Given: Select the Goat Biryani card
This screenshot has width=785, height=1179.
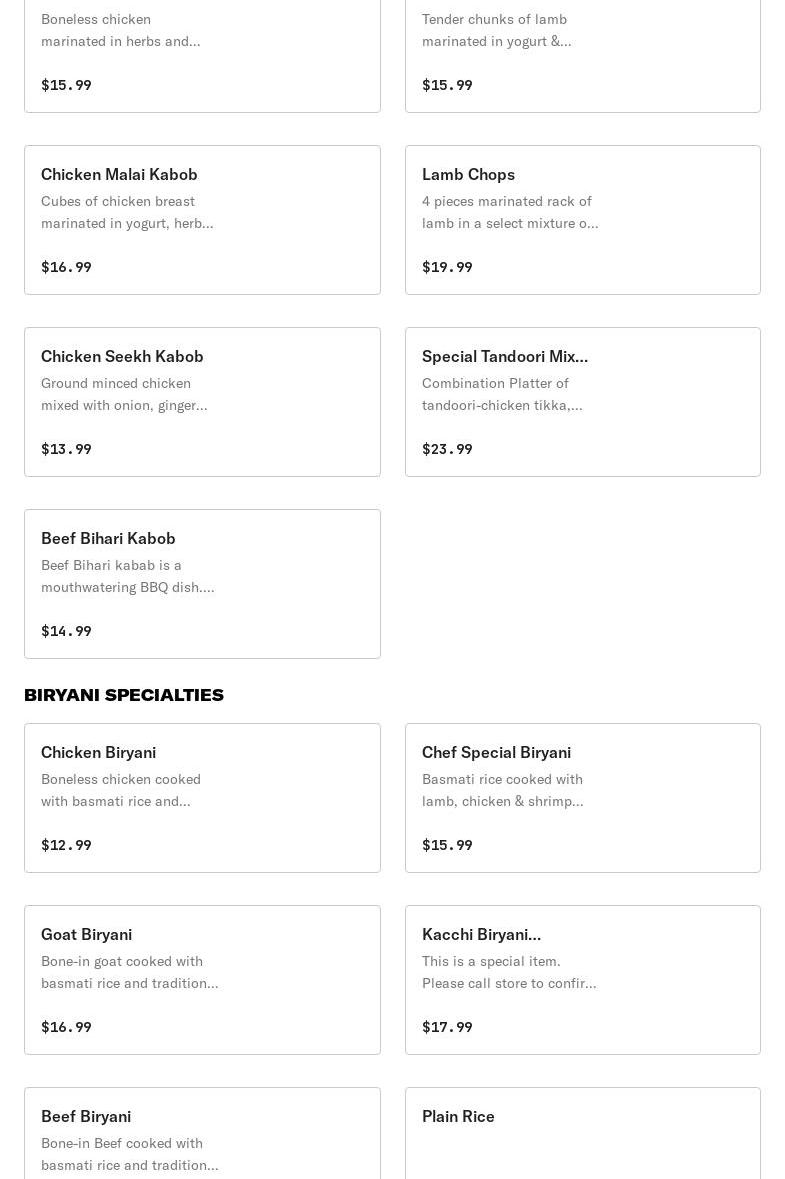Looking at the screenshot, I should (202, 980).
